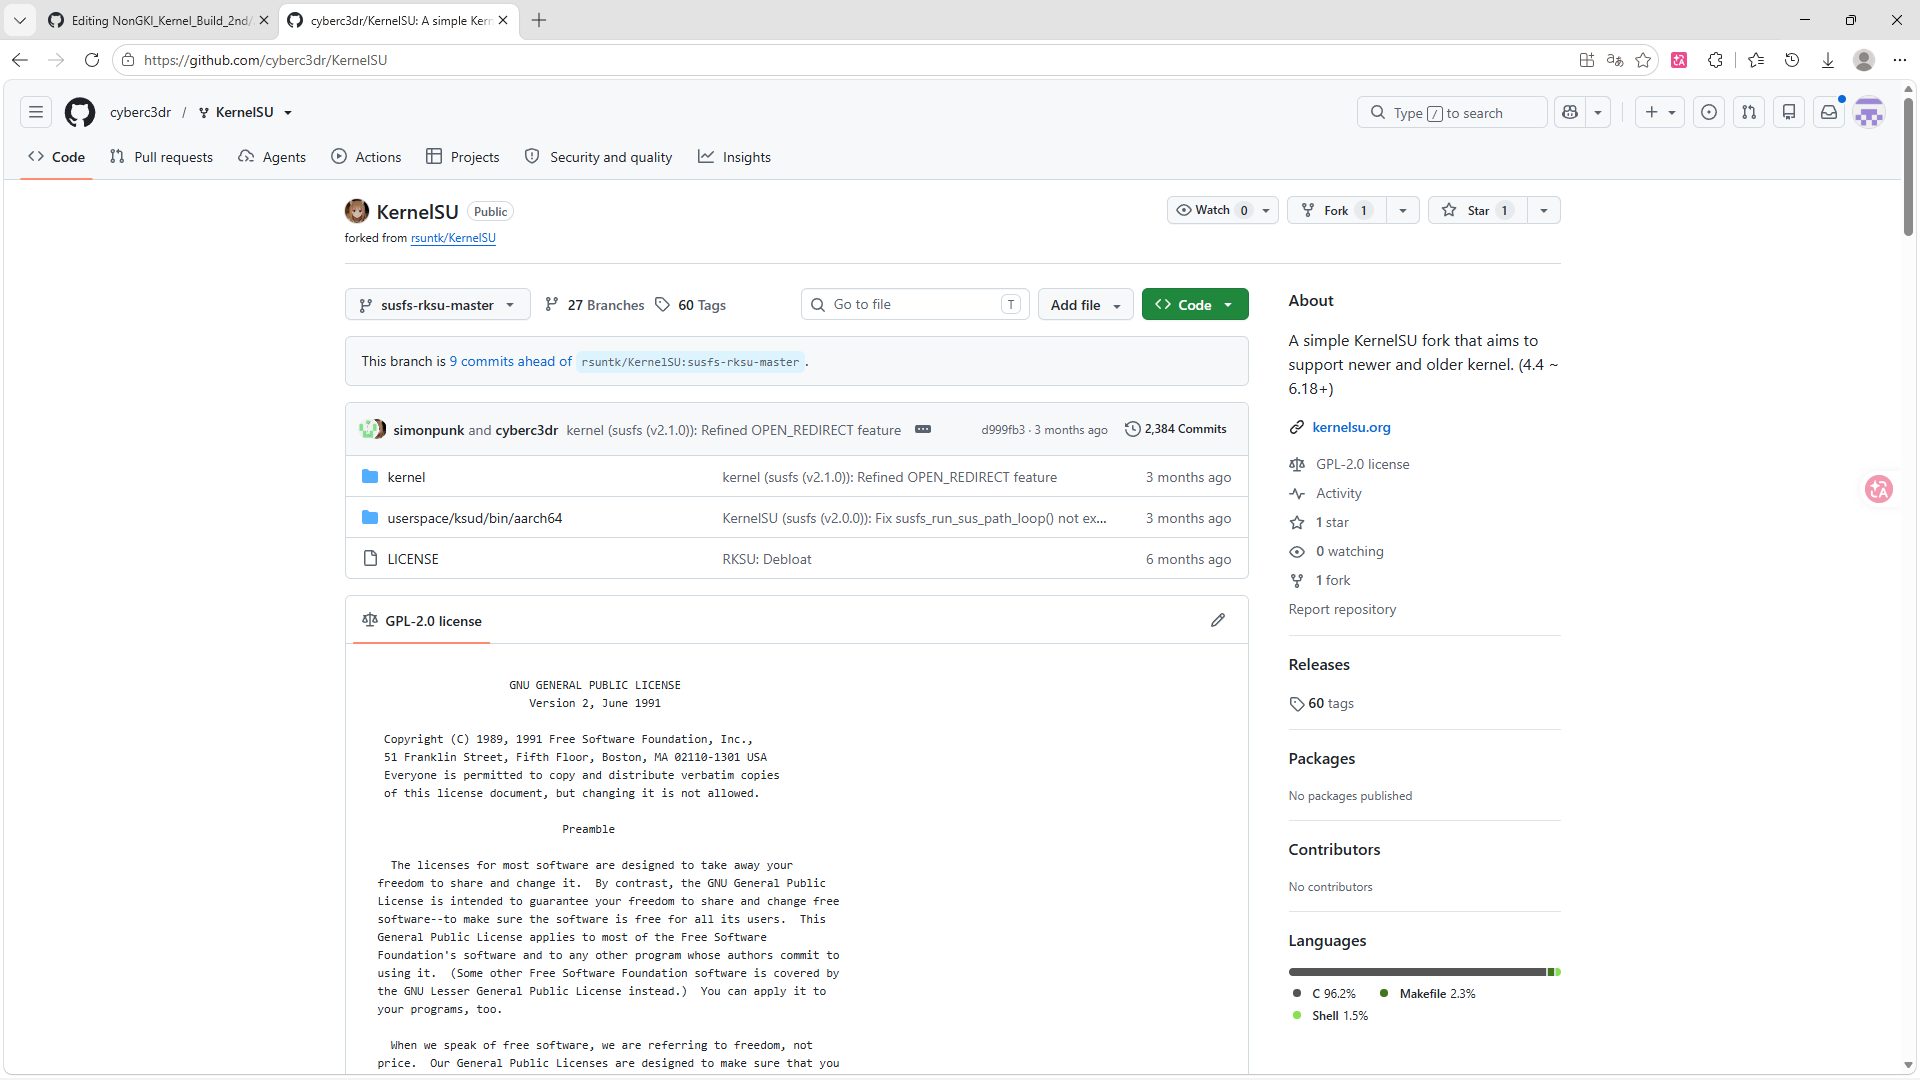Screen dimensions: 1920x1080
Task: Open the Activity link in About
Action: [x=1339, y=493]
